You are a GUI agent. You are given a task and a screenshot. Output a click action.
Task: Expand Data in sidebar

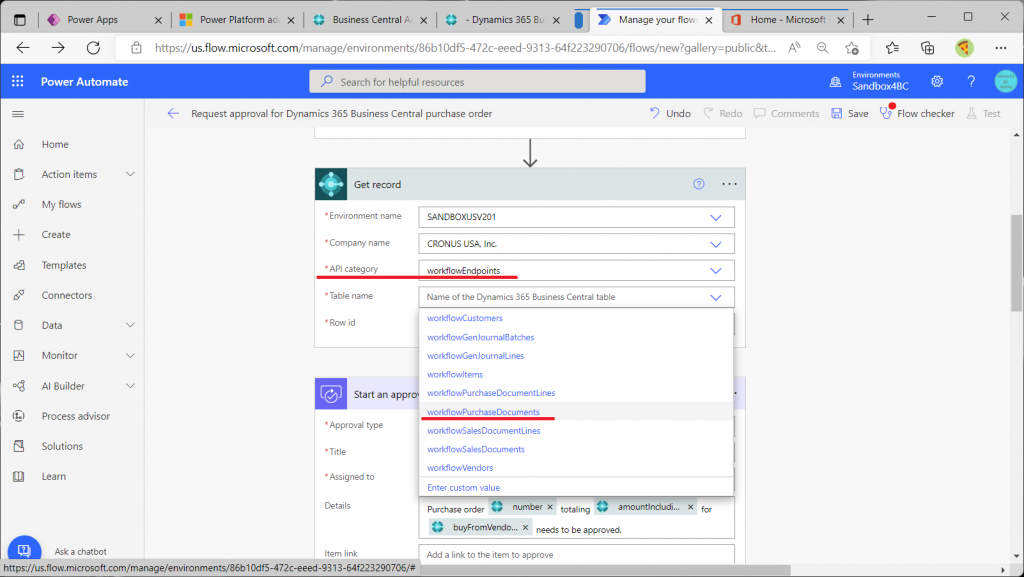131,325
